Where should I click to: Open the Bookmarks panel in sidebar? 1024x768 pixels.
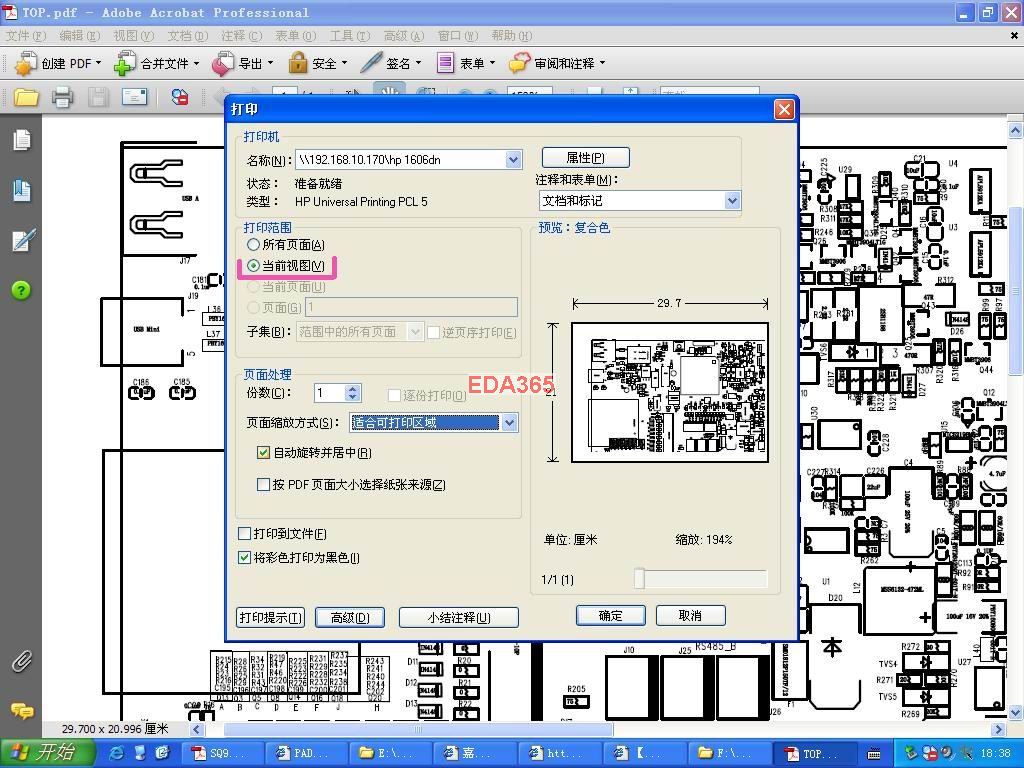tap(22, 190)
